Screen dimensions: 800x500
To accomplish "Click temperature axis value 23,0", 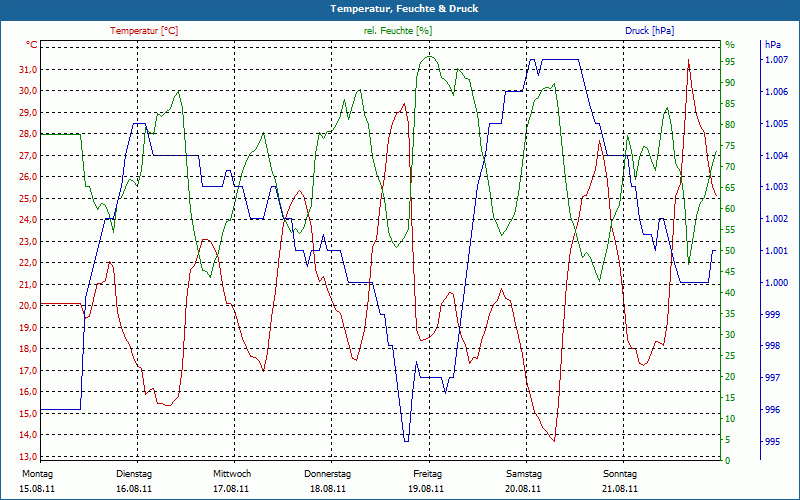I will [28, 241].
